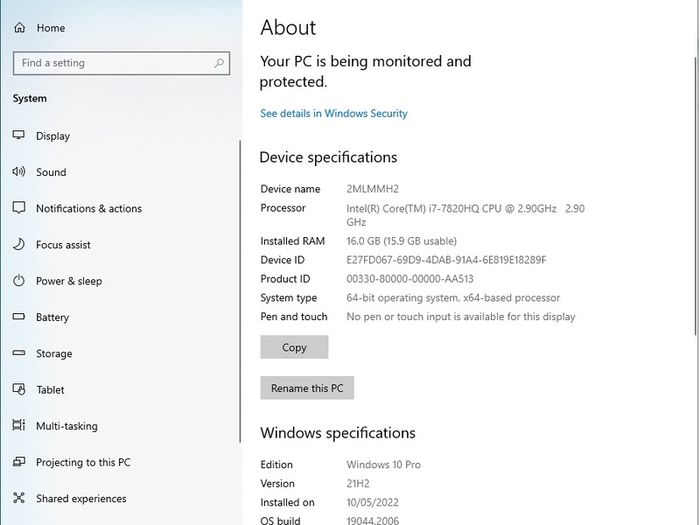The width and height of the screenshot is (700, 525).
Task: Open Focus assist settings
Action: pos(63,245)
